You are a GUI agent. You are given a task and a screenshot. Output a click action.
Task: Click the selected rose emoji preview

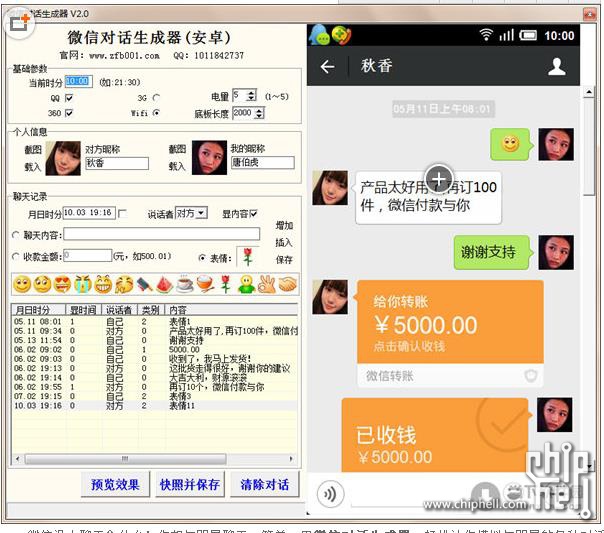[x=248, y=257]
